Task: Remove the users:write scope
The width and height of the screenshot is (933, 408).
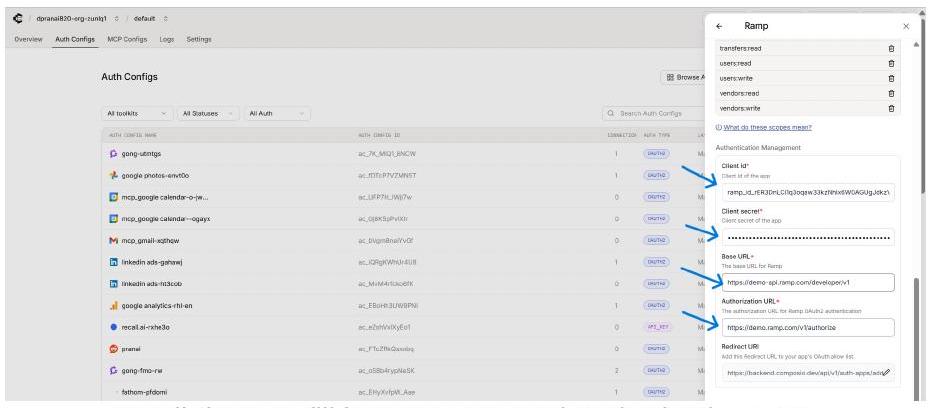Action: point(891,78)
